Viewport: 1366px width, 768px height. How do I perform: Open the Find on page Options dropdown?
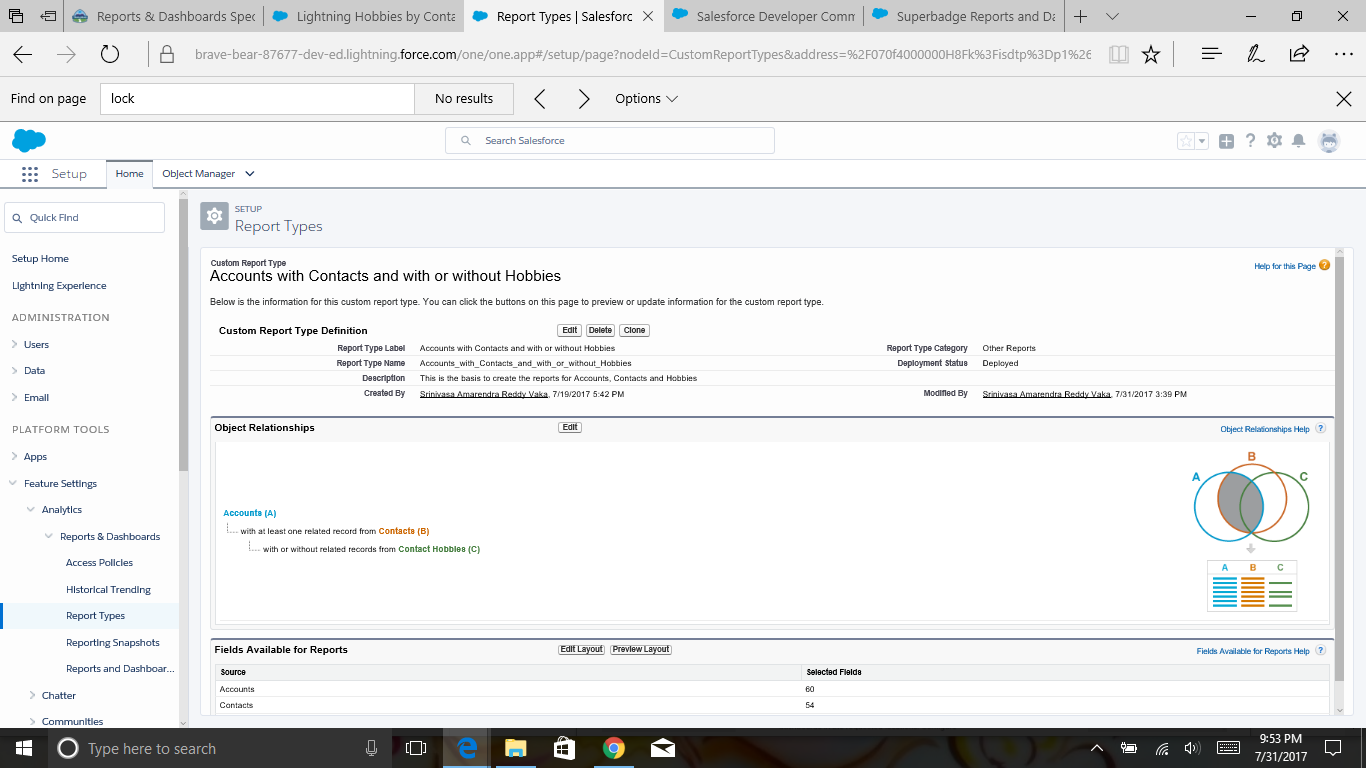click(x=646, y=99)
